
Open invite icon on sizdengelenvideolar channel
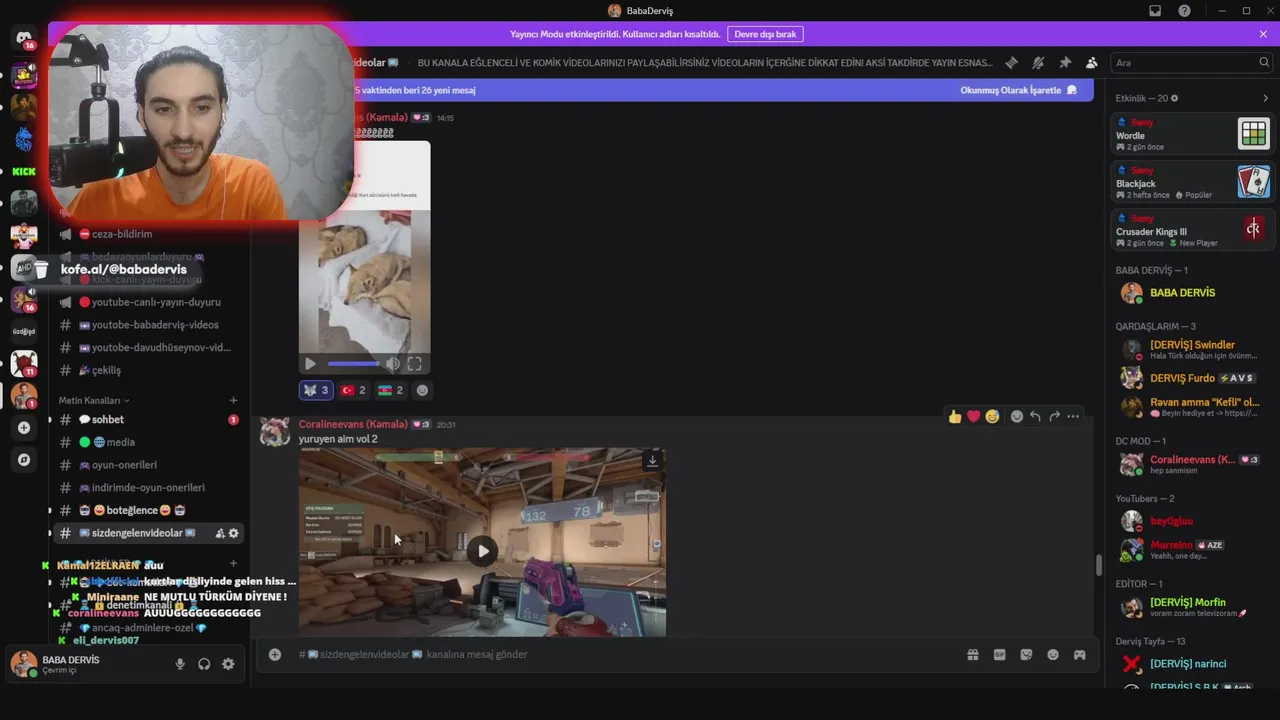[220, 533]
